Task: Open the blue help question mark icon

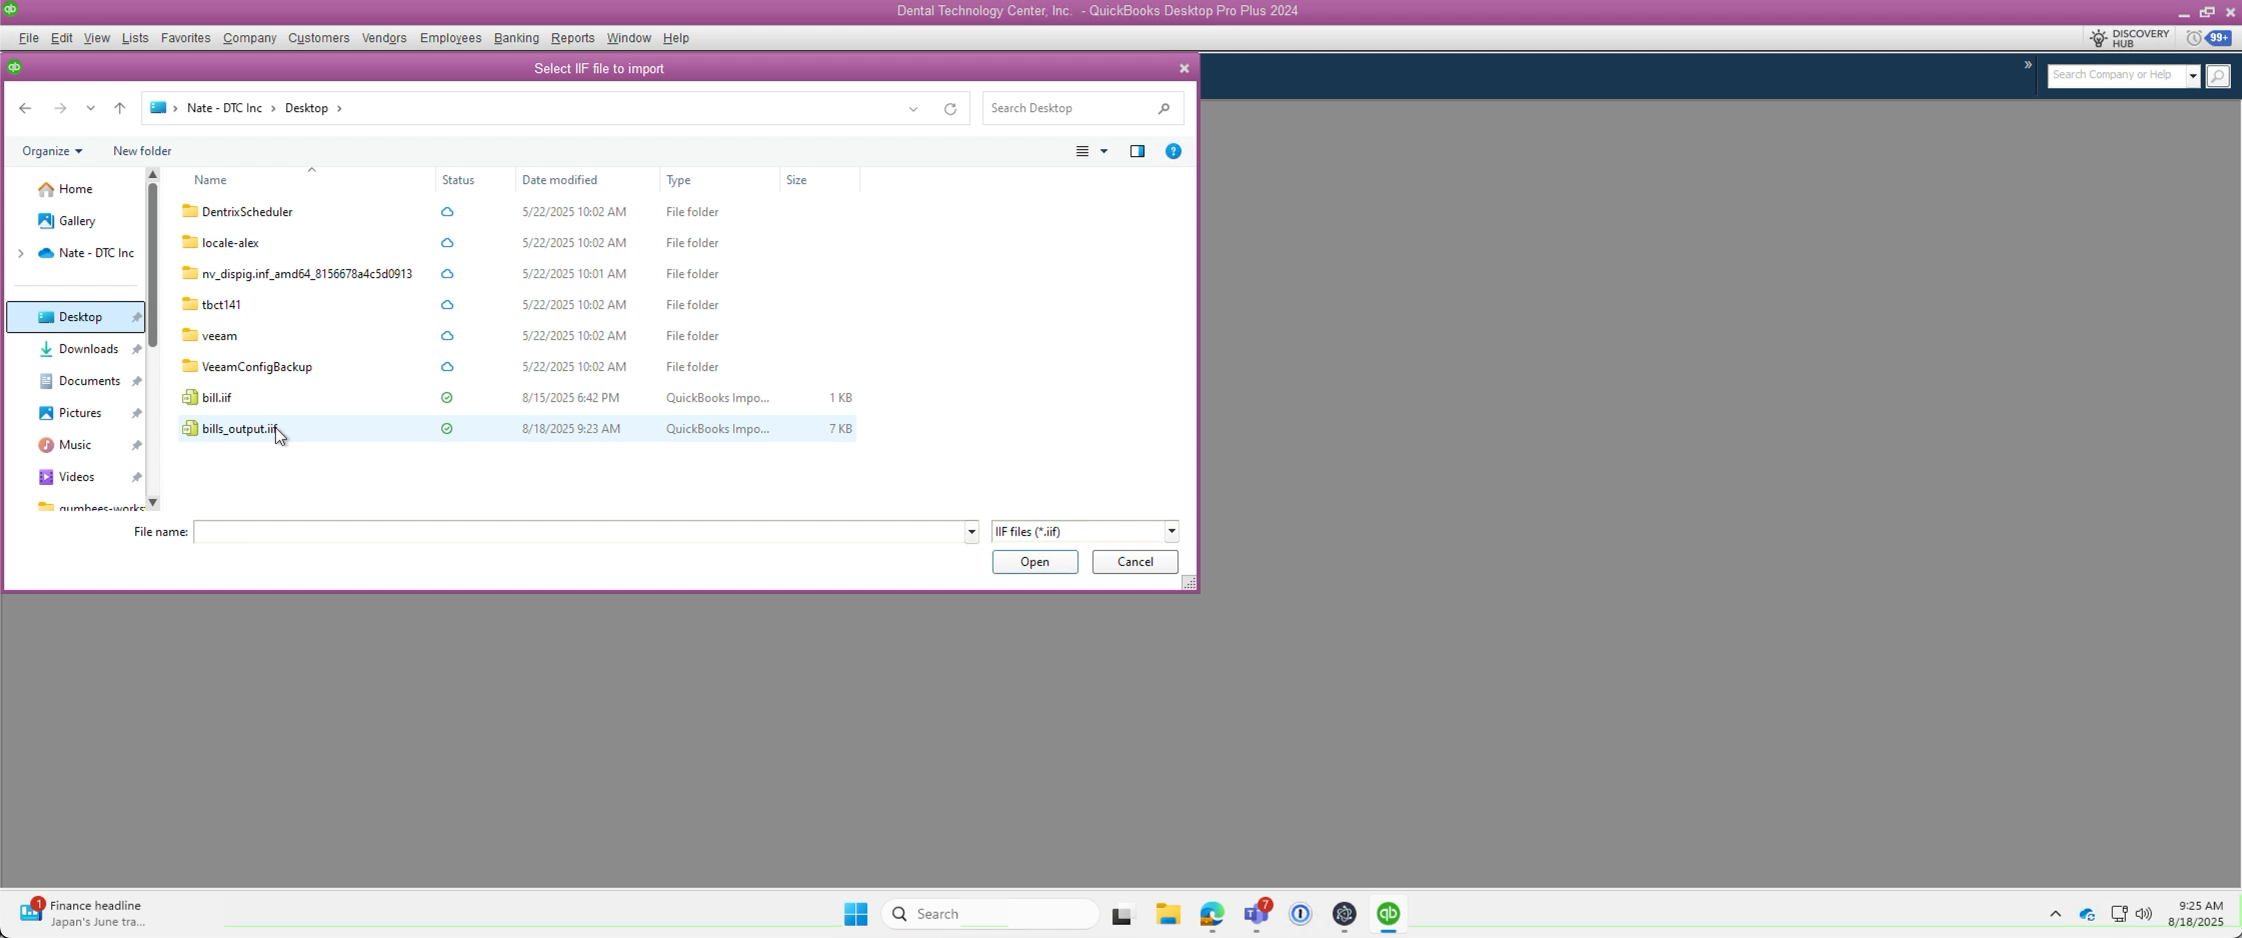Action: point(1173,151)
